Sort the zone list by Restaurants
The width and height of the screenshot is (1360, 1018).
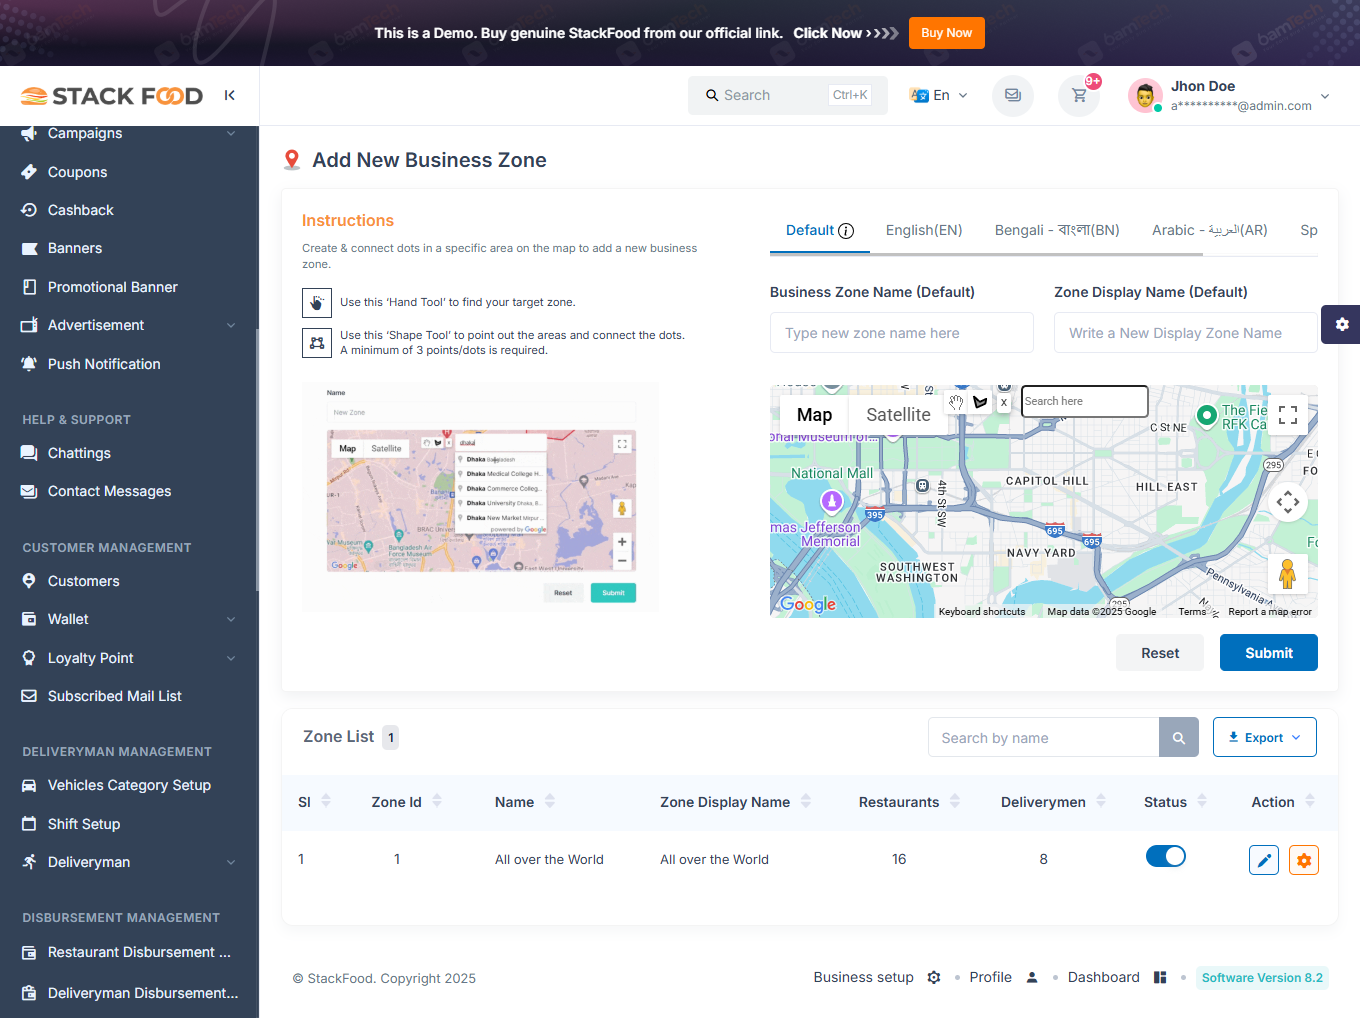tap(955, 801)
